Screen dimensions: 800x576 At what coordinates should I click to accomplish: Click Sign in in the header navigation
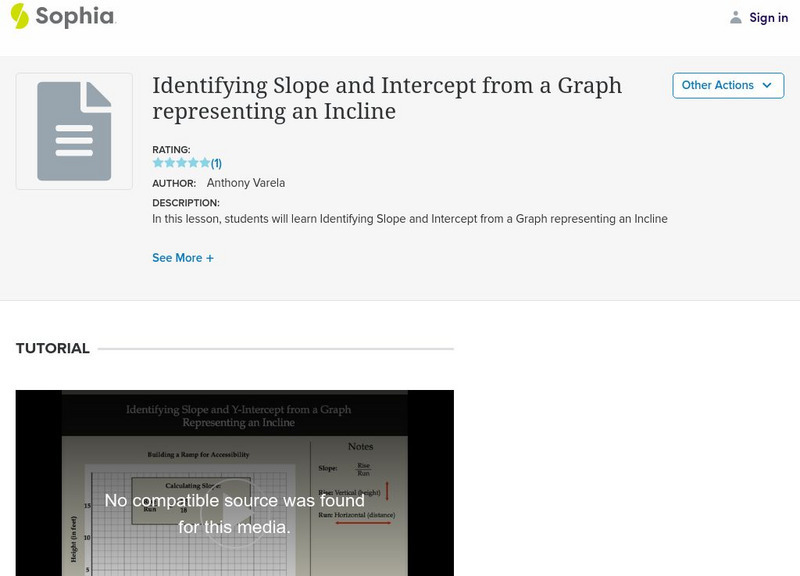tap(767, 17)
